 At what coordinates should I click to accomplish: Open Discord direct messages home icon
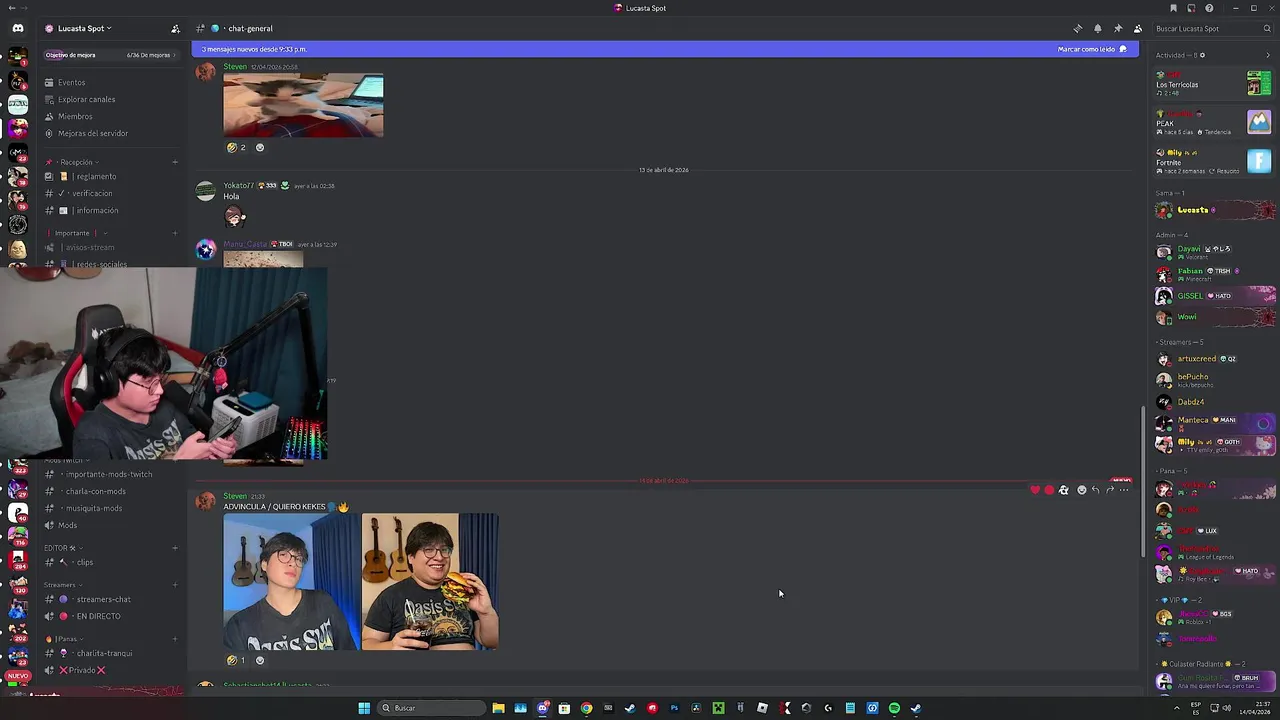[18, 28]
